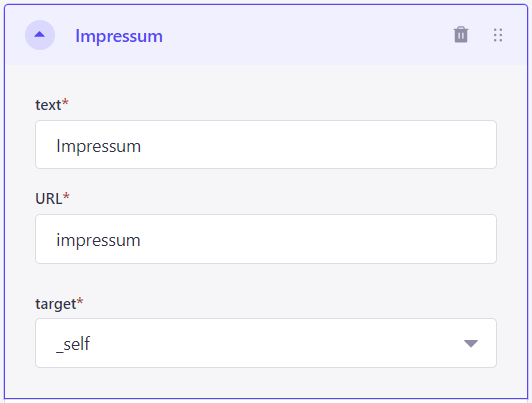Viewport: 532px width, 403px height.
Task: Click the six-dot drag handle icon
Action: point(498,35)
